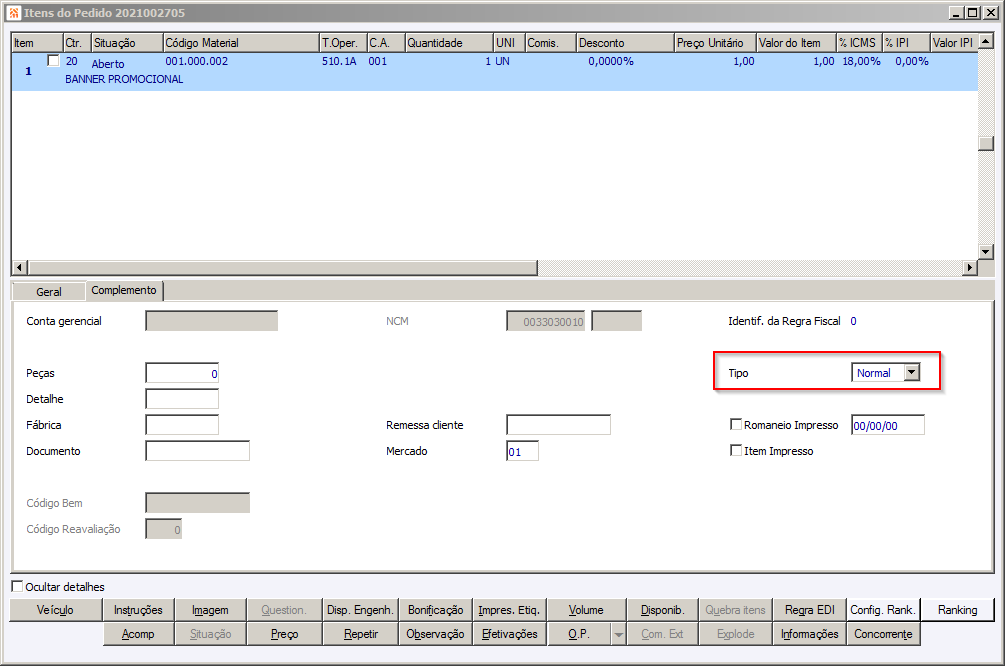Click the Valor do Item column header
The width and height of the screenshot is (1005, 666).
pyautogui.click(x=796, y=42)
